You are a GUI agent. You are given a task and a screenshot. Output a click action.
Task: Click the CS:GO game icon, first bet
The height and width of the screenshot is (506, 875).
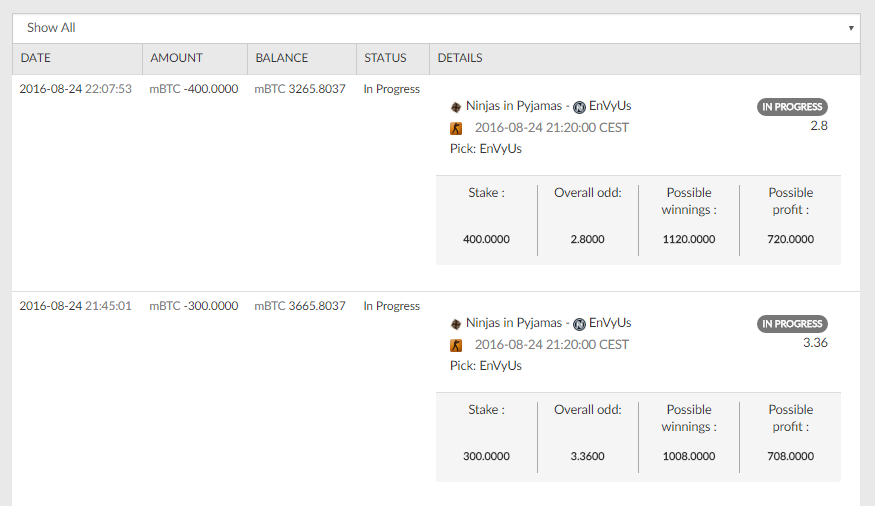pos(456,128)
